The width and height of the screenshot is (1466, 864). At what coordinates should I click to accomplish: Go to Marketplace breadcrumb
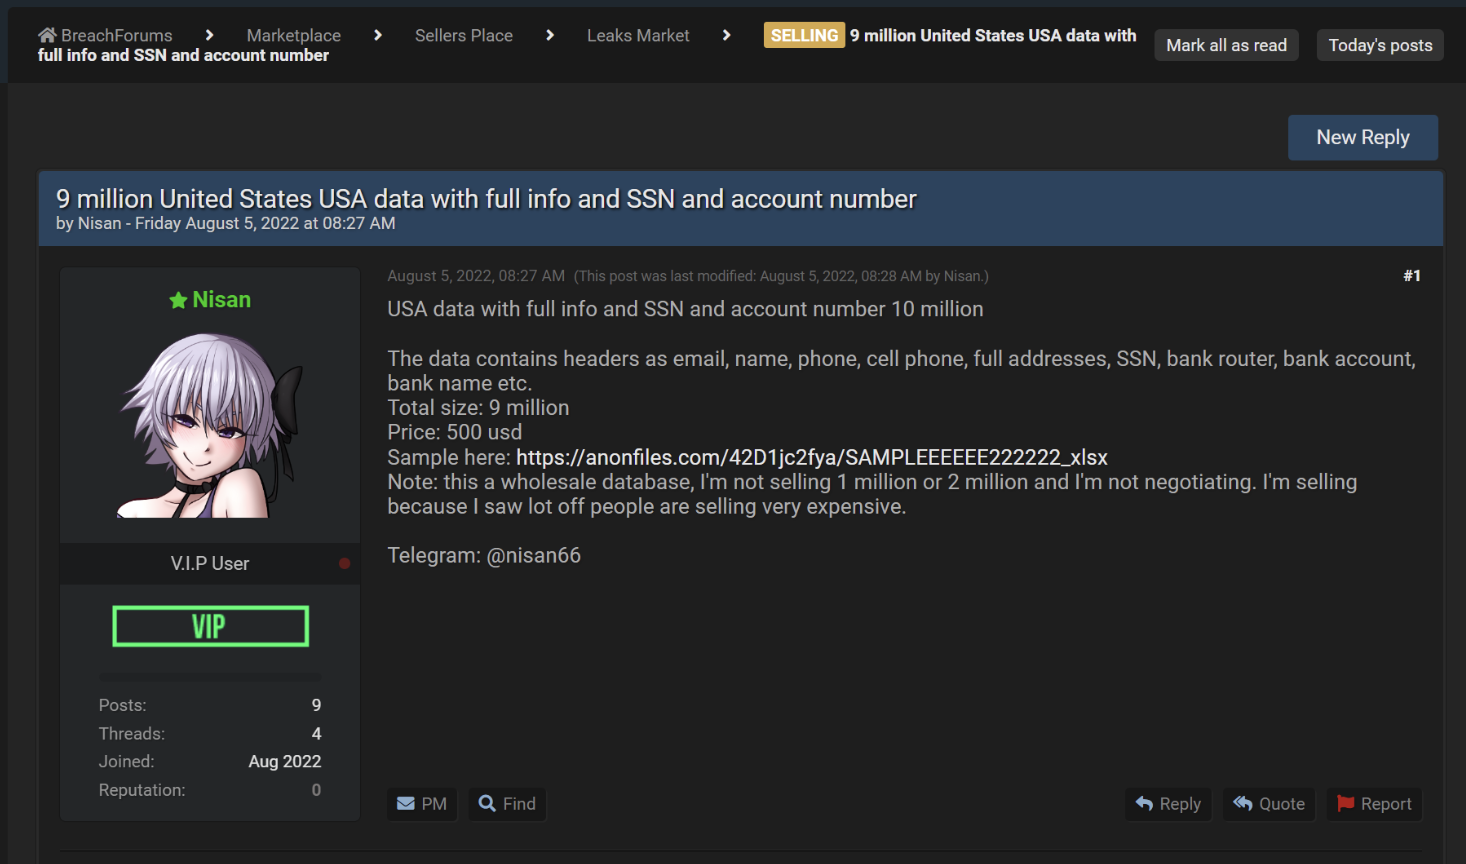[x=293, y=35]
